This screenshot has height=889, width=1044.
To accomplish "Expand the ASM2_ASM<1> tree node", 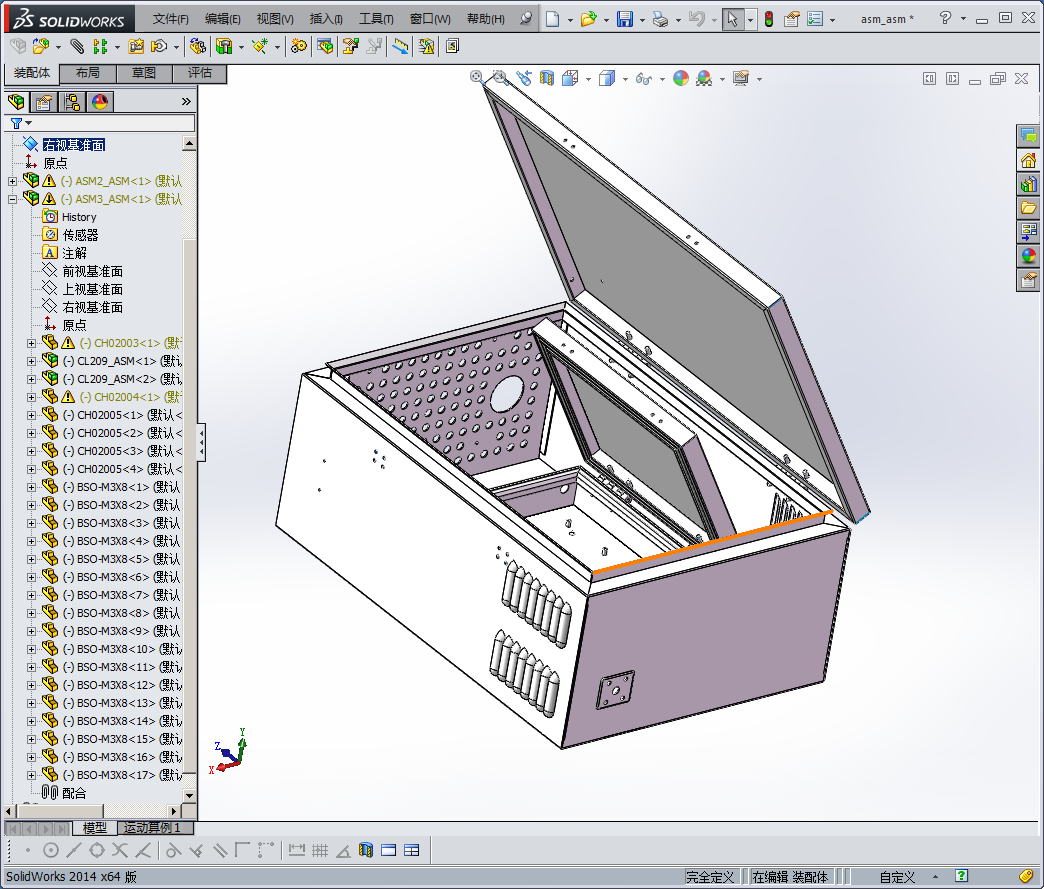I will pyautogui.click(x=12, y=181).
